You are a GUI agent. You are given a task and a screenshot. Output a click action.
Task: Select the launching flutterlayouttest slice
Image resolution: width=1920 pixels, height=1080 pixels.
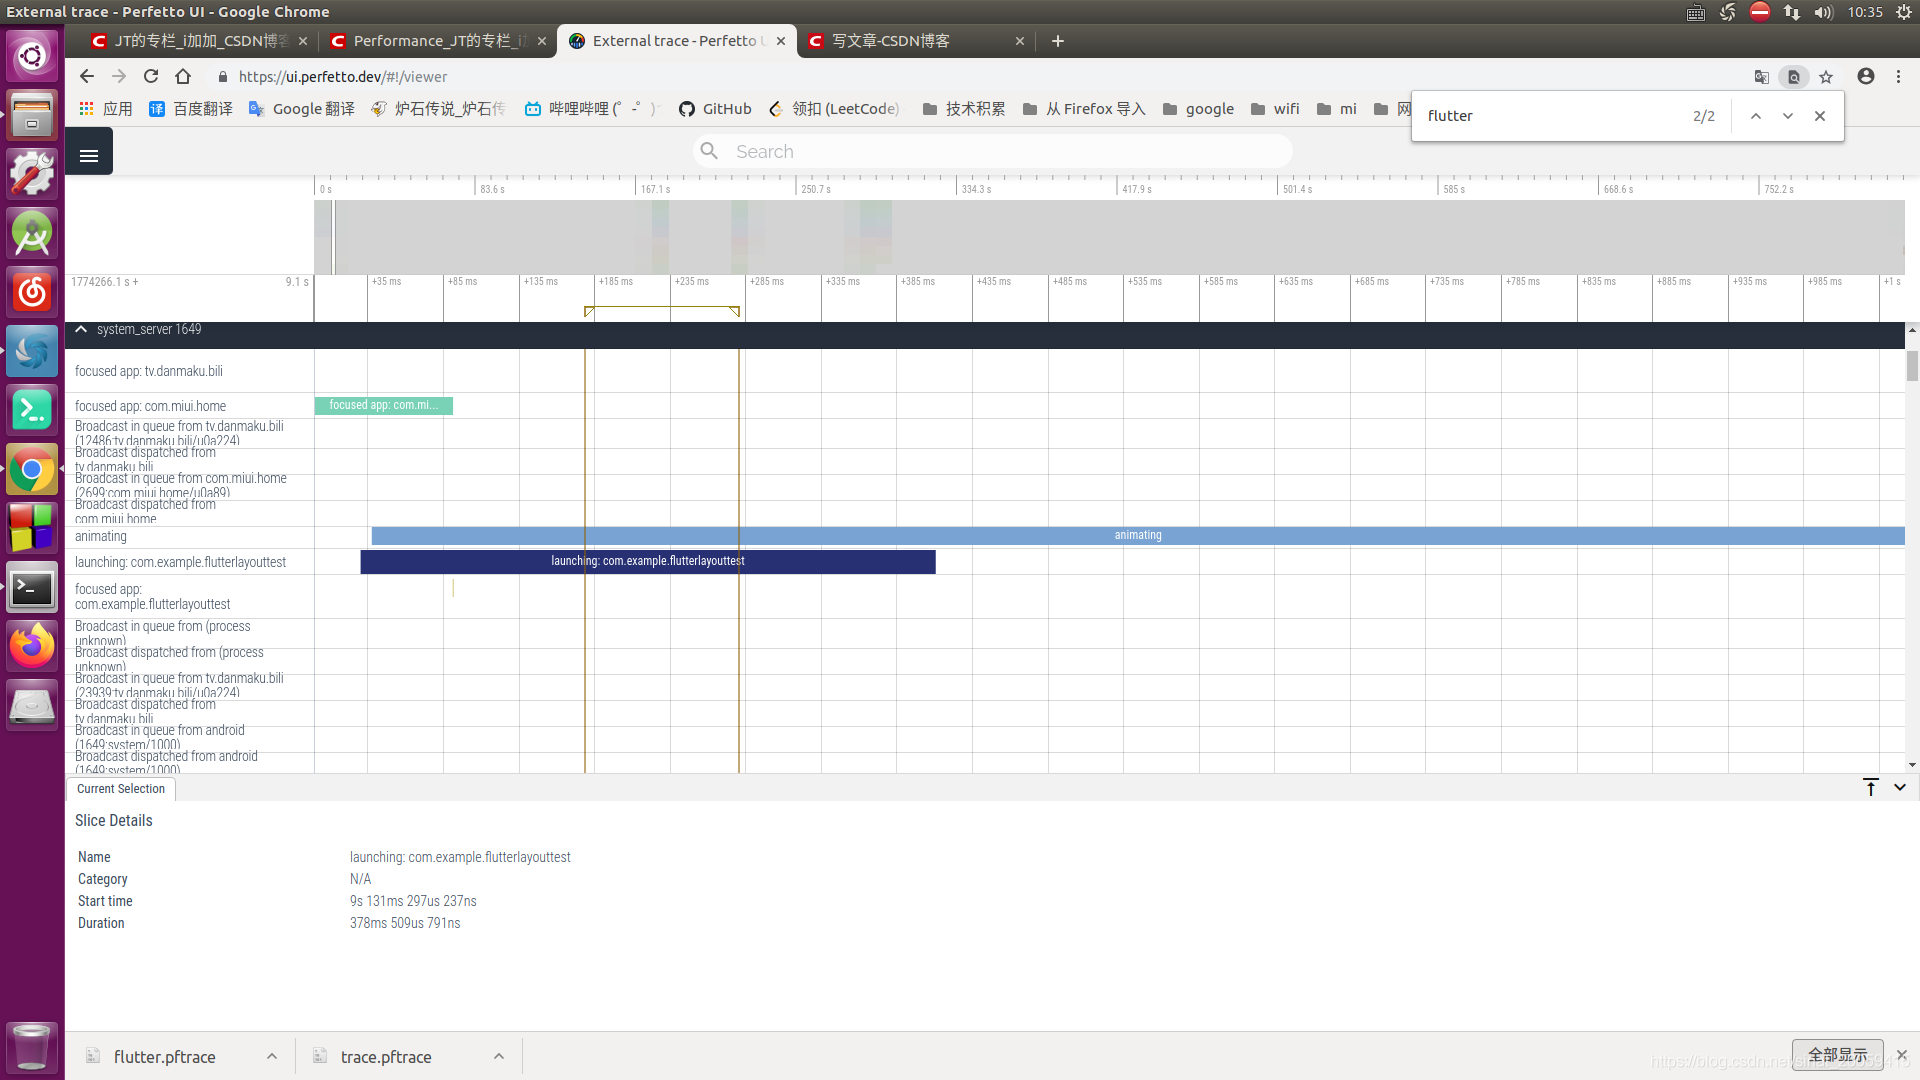point(647,562)
